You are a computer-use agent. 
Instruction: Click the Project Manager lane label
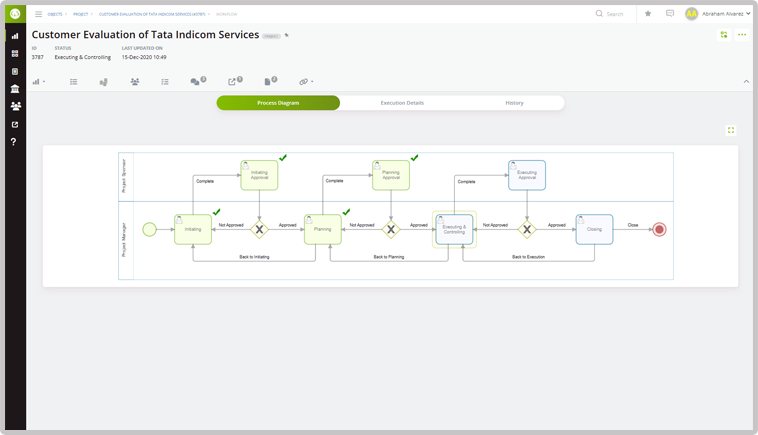(124, 240)
